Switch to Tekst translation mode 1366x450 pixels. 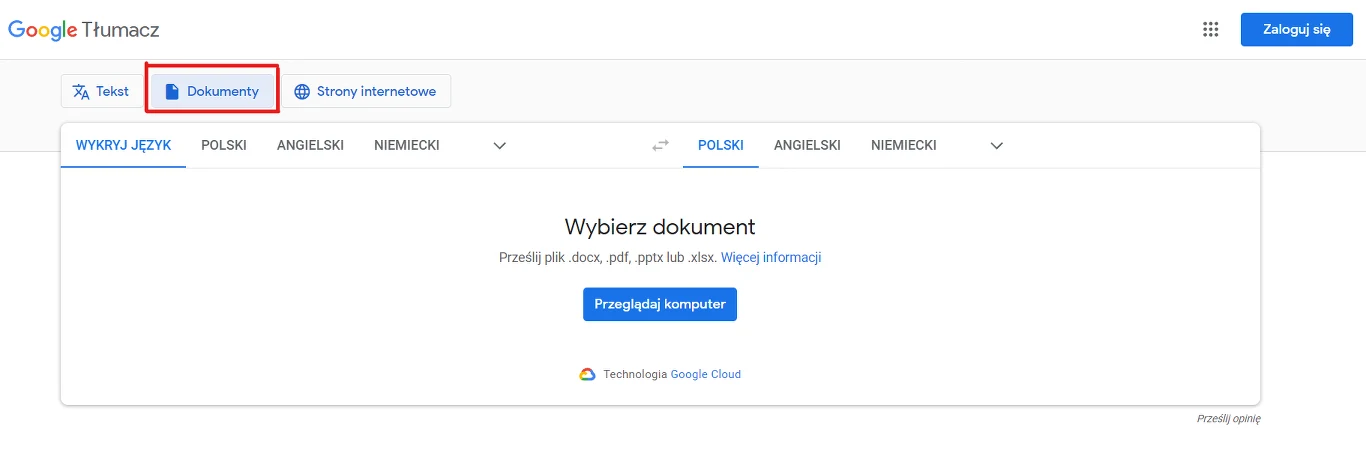(x=101, y=91)
